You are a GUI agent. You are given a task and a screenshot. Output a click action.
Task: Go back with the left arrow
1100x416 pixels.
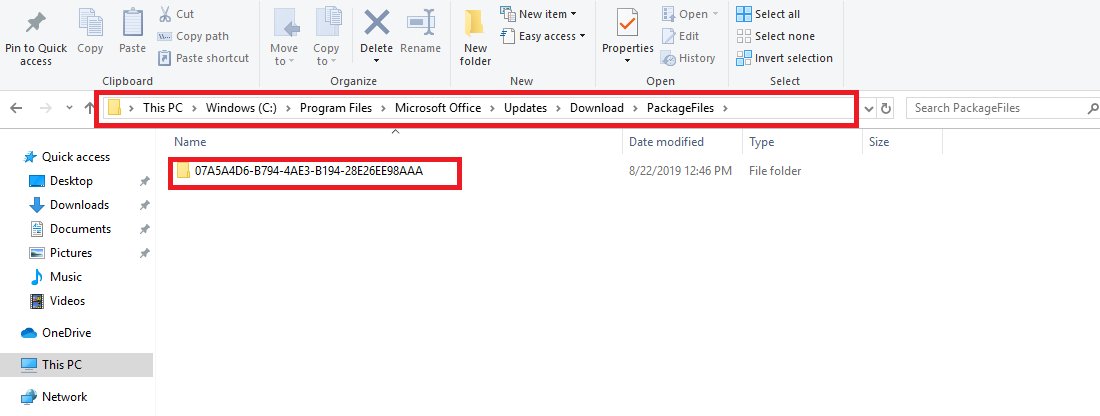pos(16,108)
